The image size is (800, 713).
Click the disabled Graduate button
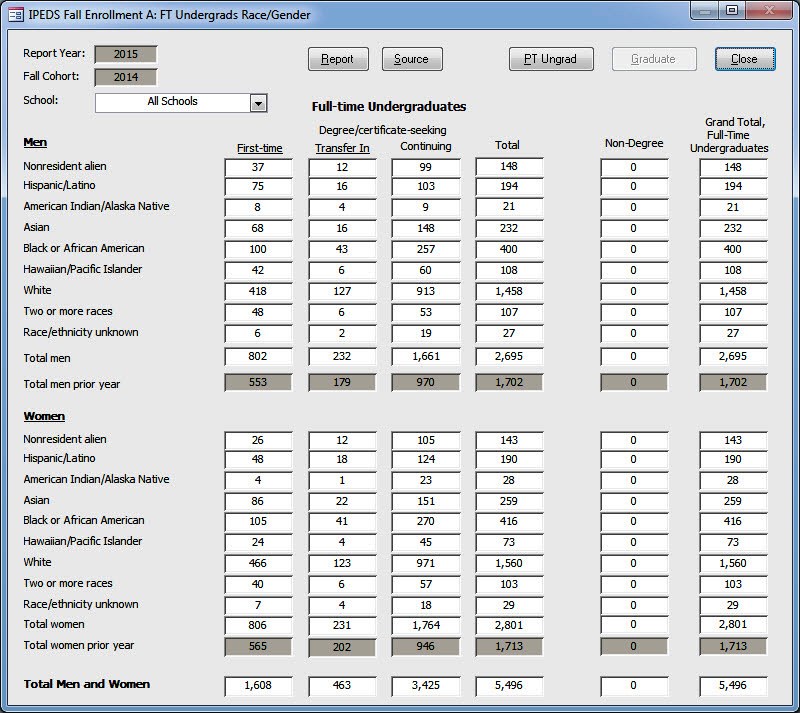[x=654, y=59]
